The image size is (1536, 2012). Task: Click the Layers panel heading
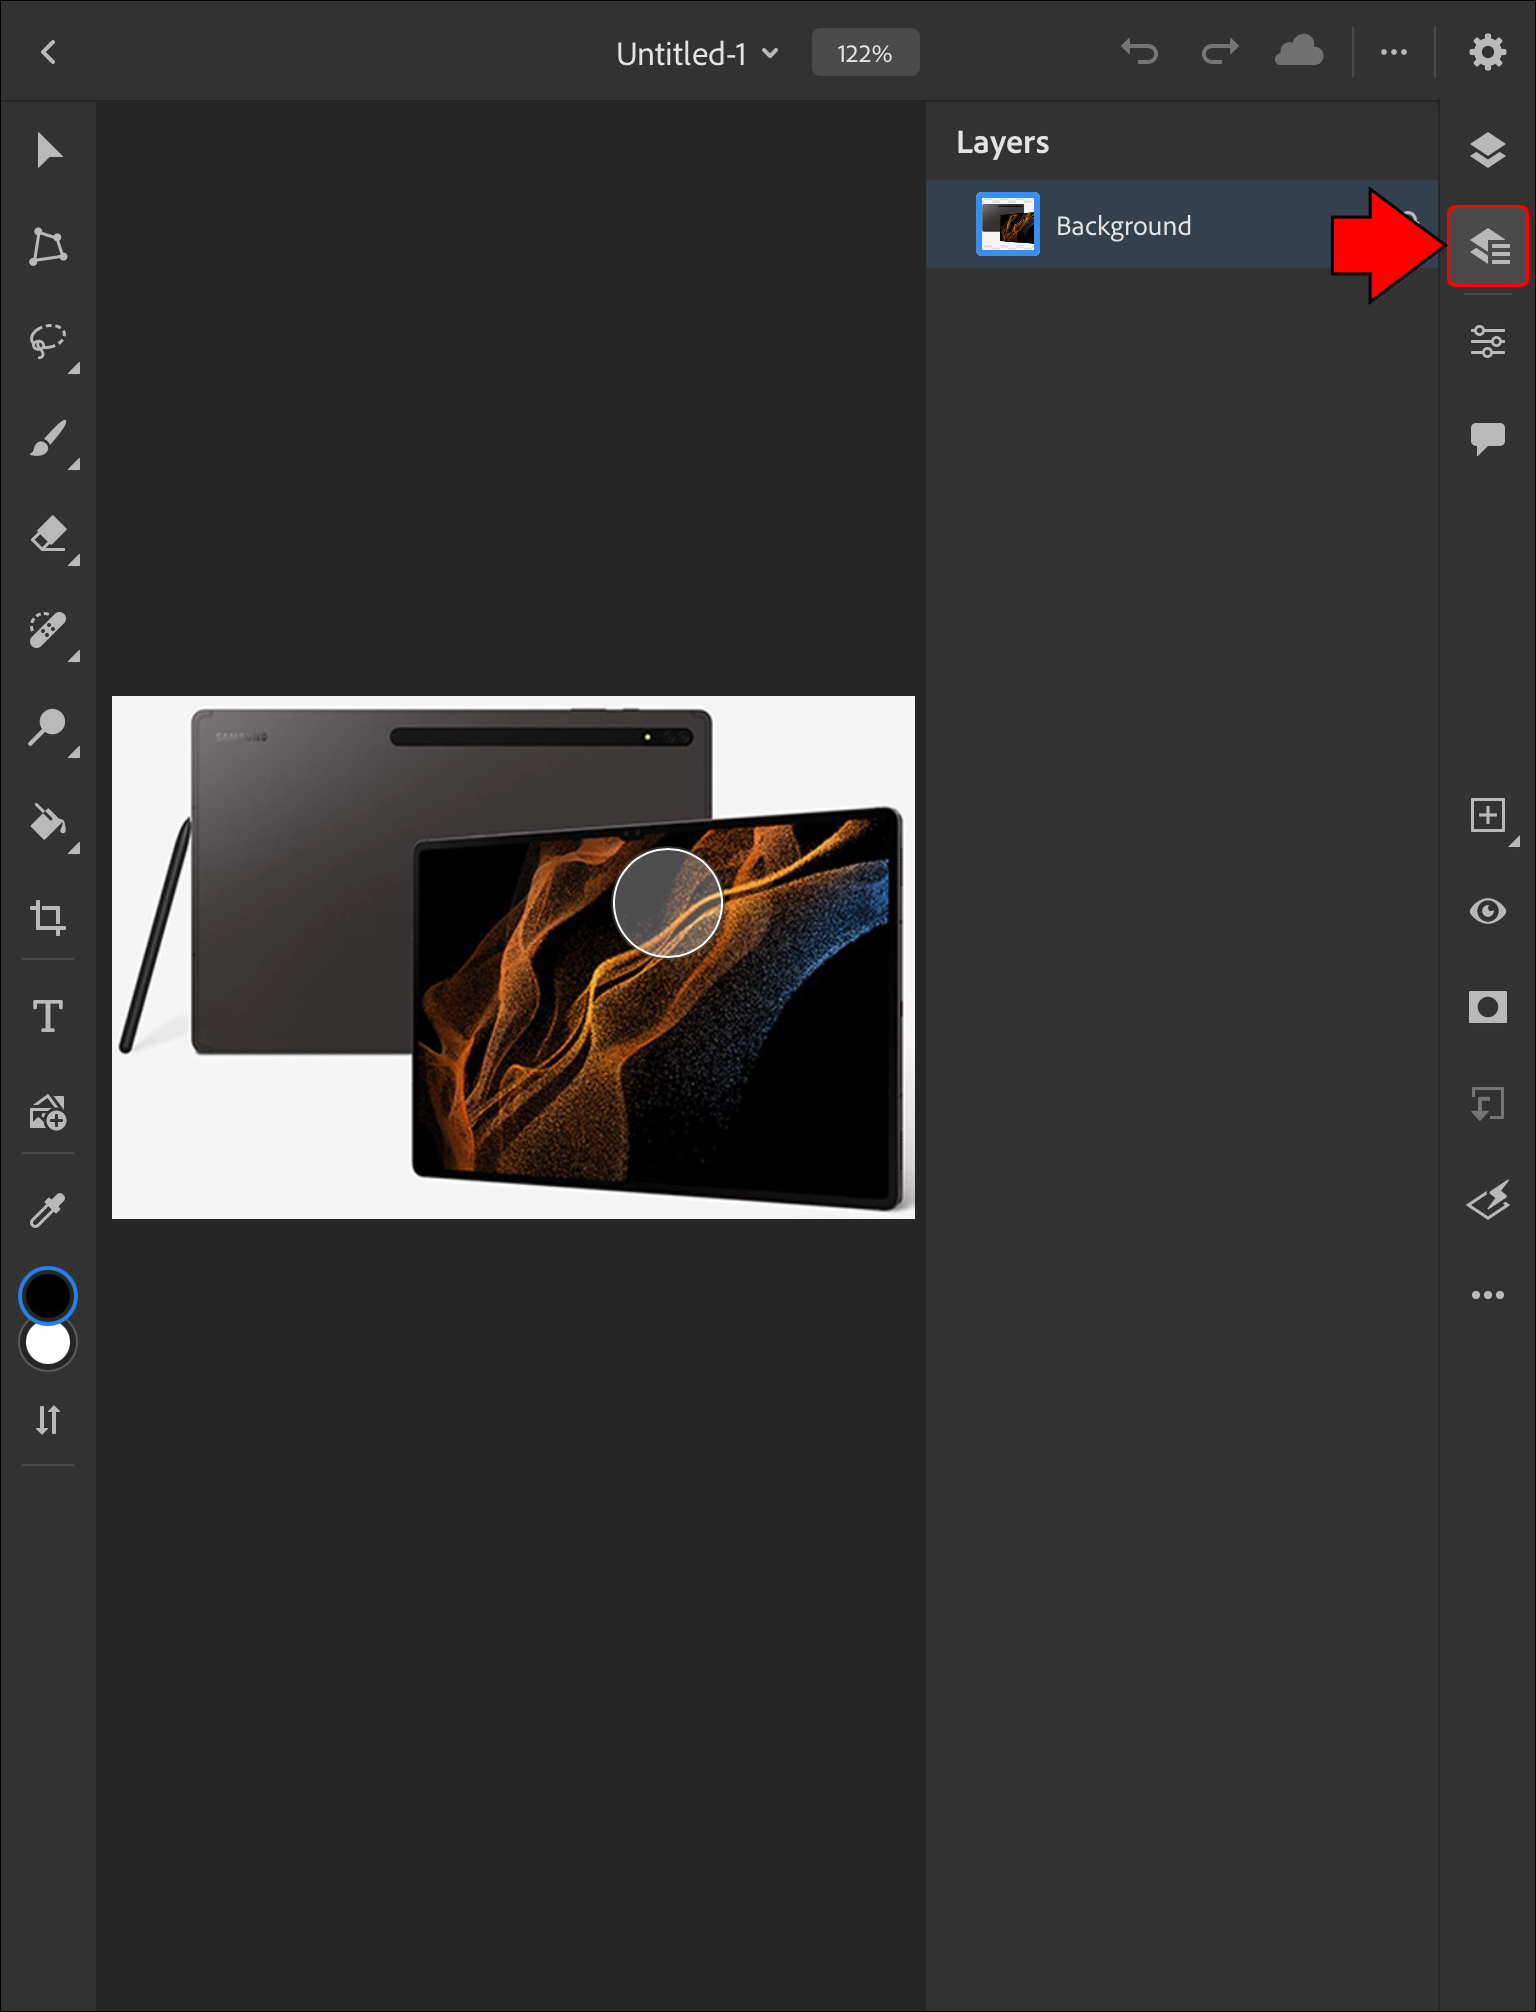tap(1003, 143)
